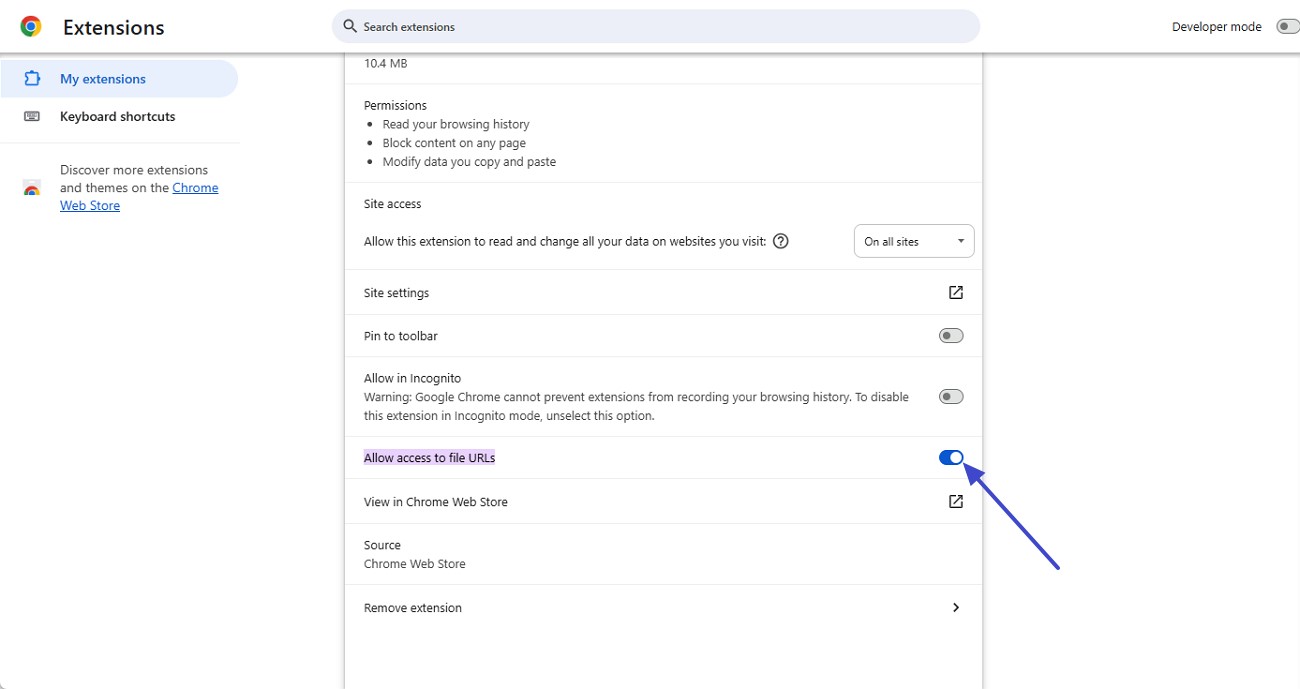The image size is (1300, 689).
Task: Click the Extensions page title
Action: (x=114, y=28)
